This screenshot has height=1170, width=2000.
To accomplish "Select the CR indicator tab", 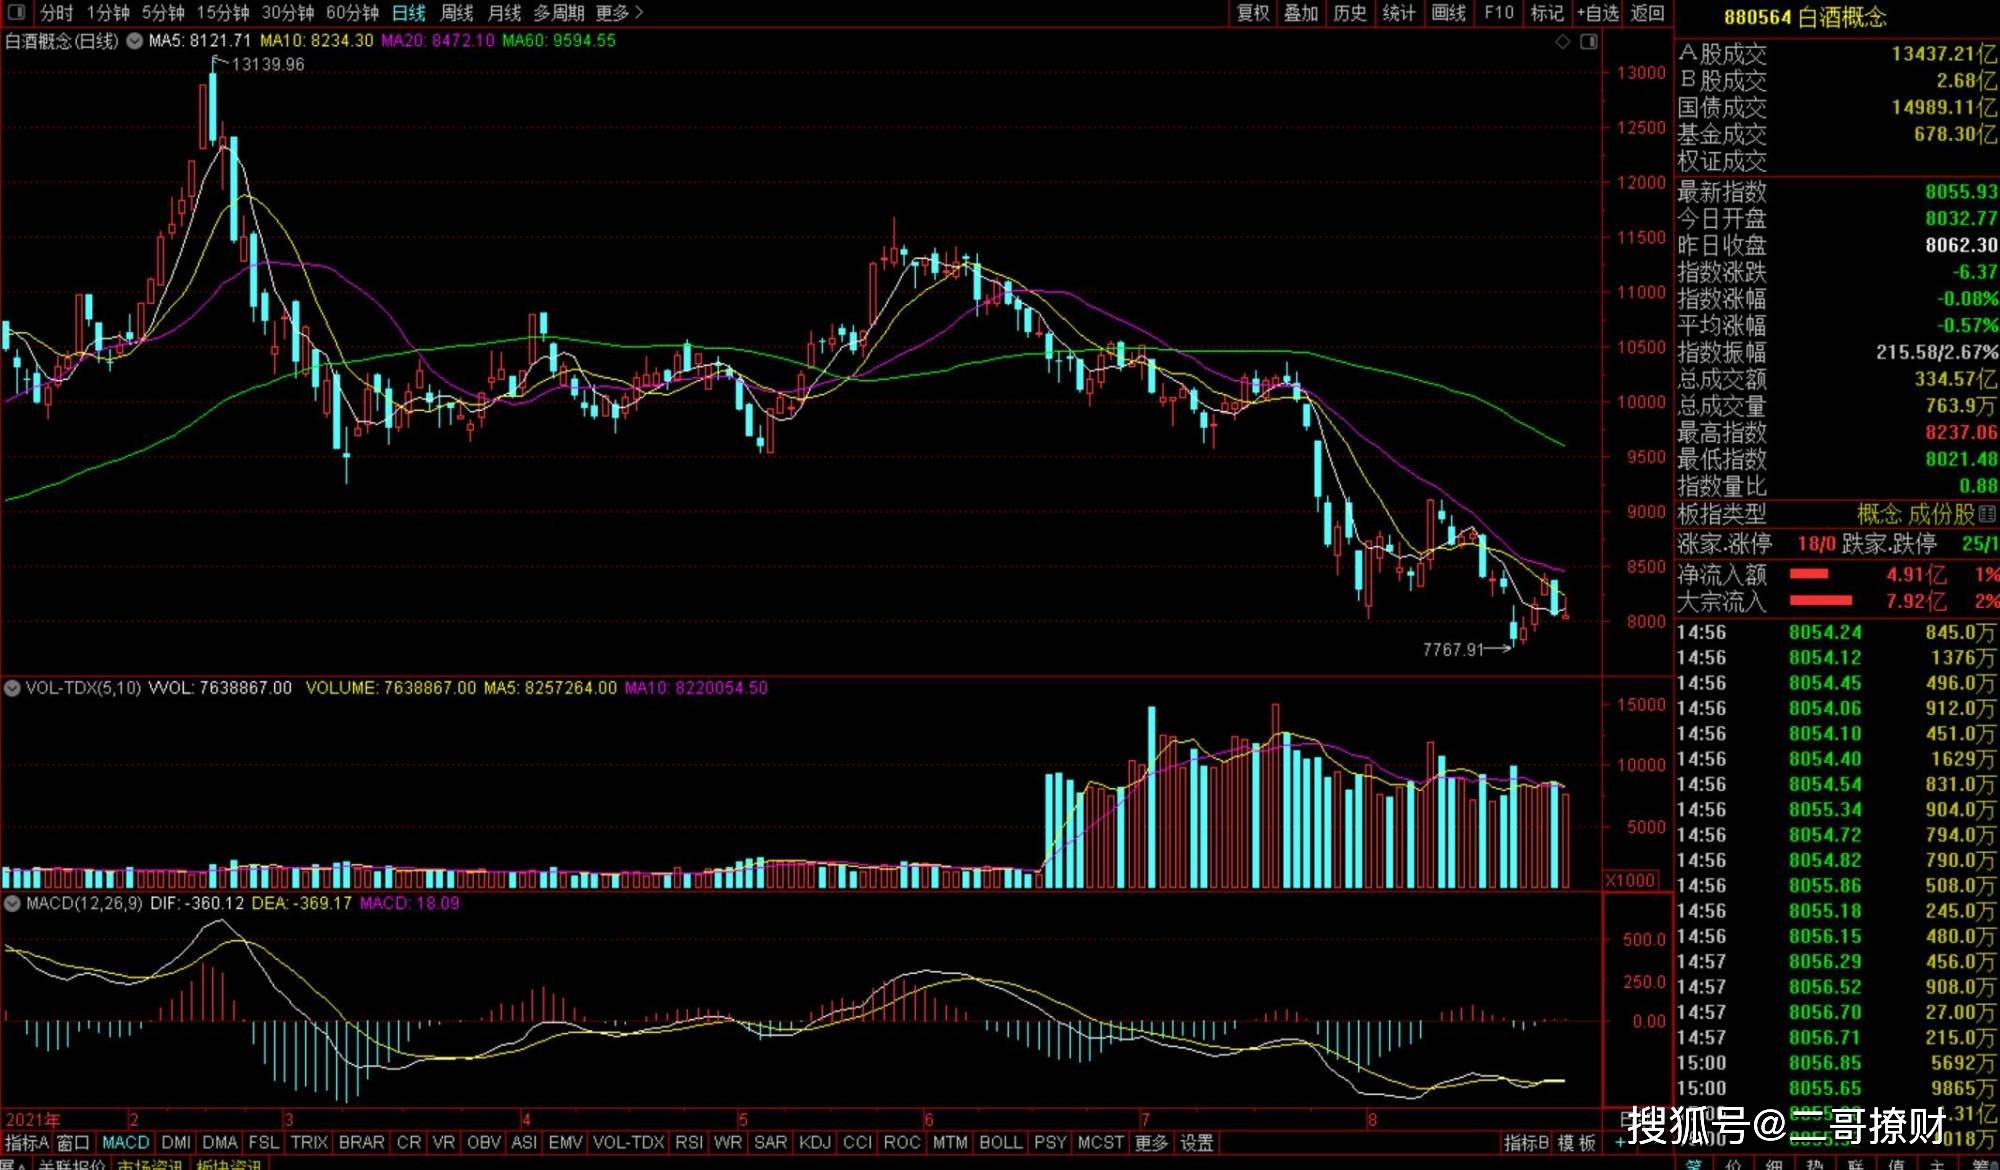I will pos(409,1142).
